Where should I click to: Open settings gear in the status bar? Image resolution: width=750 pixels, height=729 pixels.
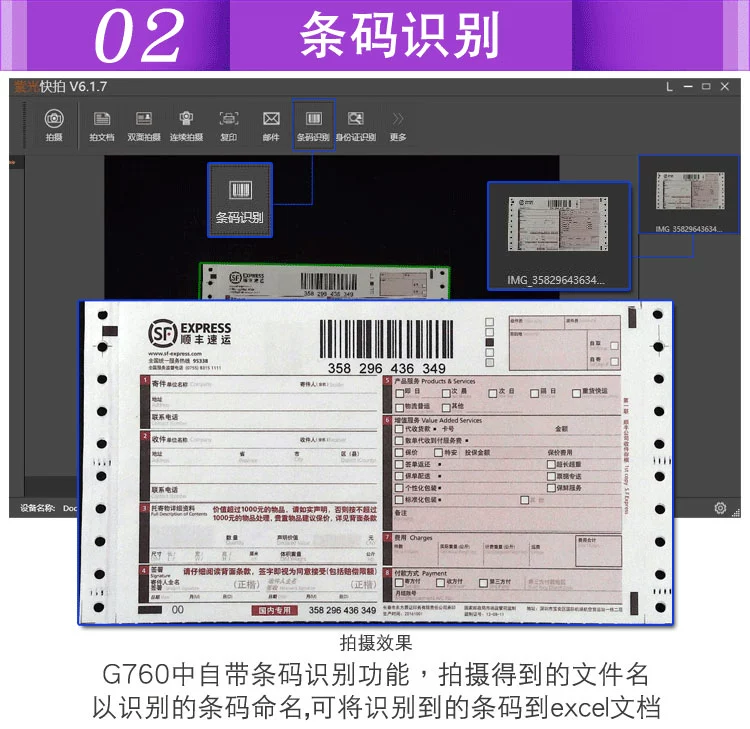click(720, 508)
